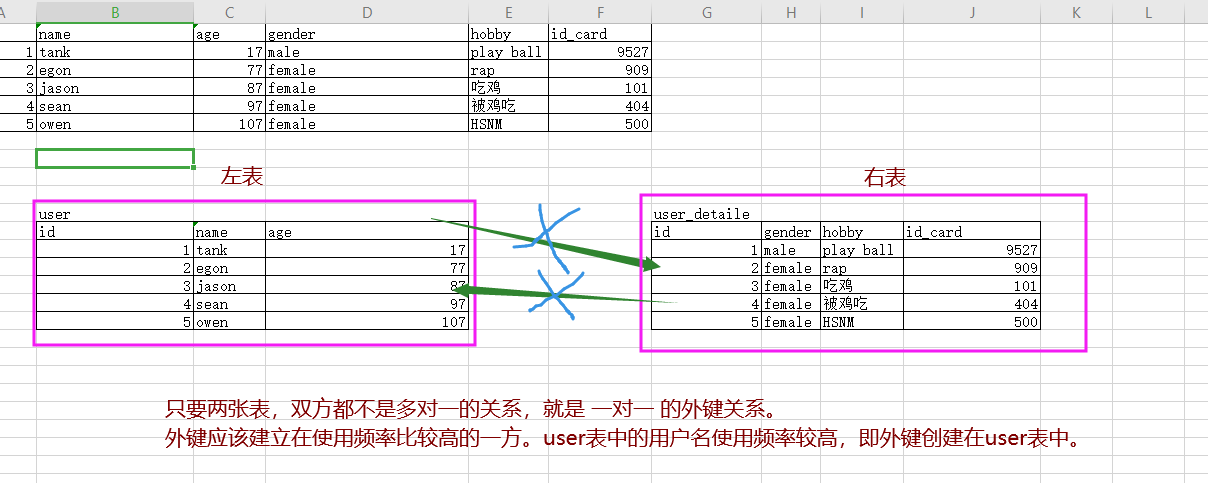The image size is (1208, 483).
Task: Click the red line starting '外键应该建立在'
Action: coord(625,439)
